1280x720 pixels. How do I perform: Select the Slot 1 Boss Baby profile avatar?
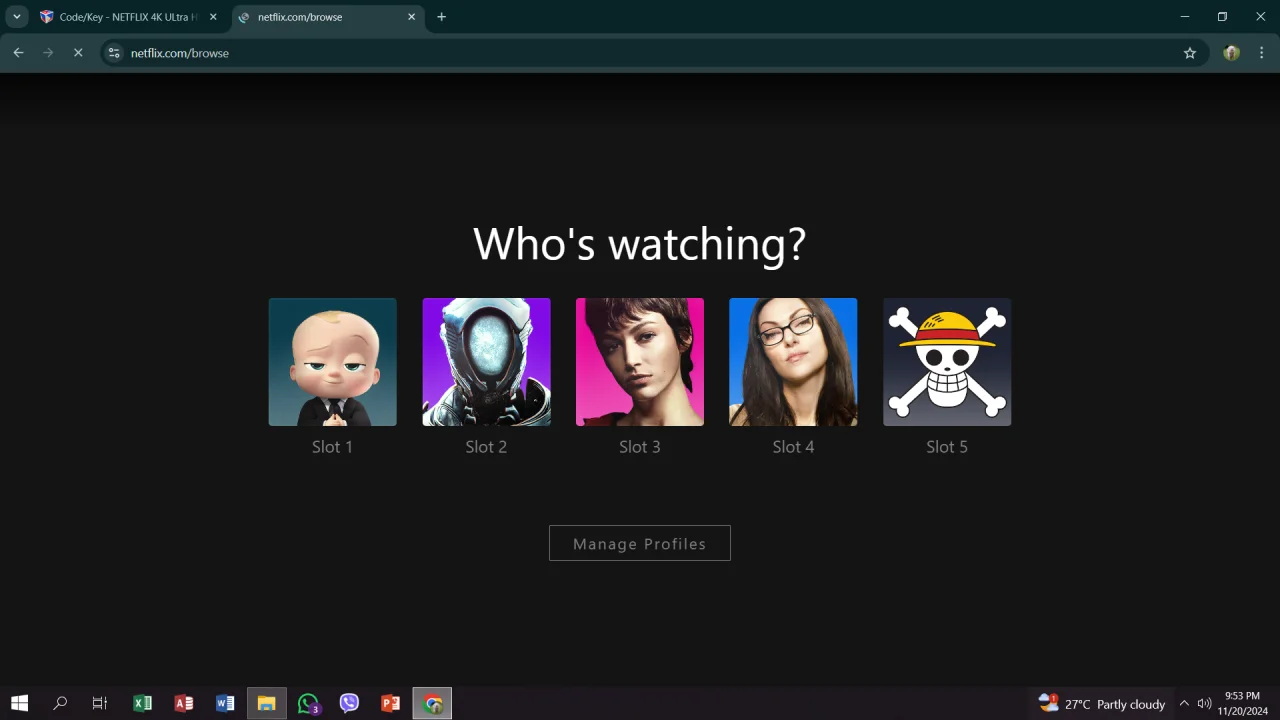click(332, 362)
